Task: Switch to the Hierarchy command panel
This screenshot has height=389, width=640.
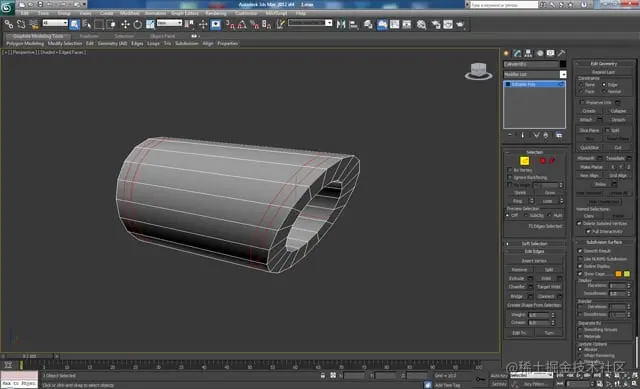Action: [x=529, y=53]
